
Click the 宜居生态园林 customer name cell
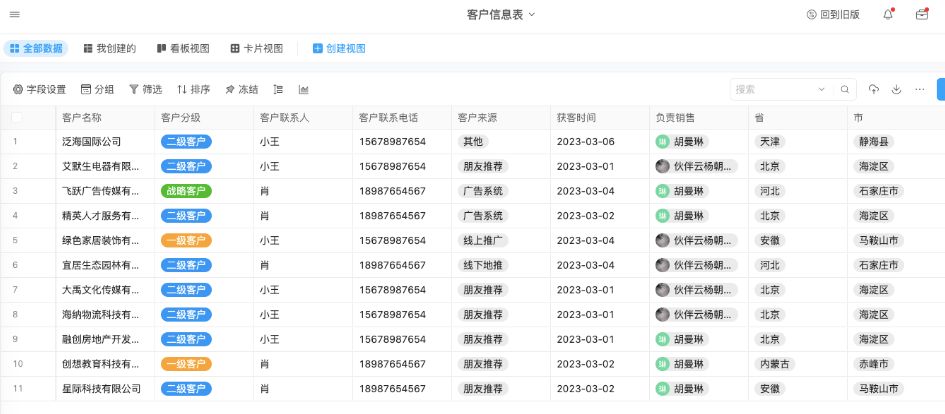[x=105, y=265]
